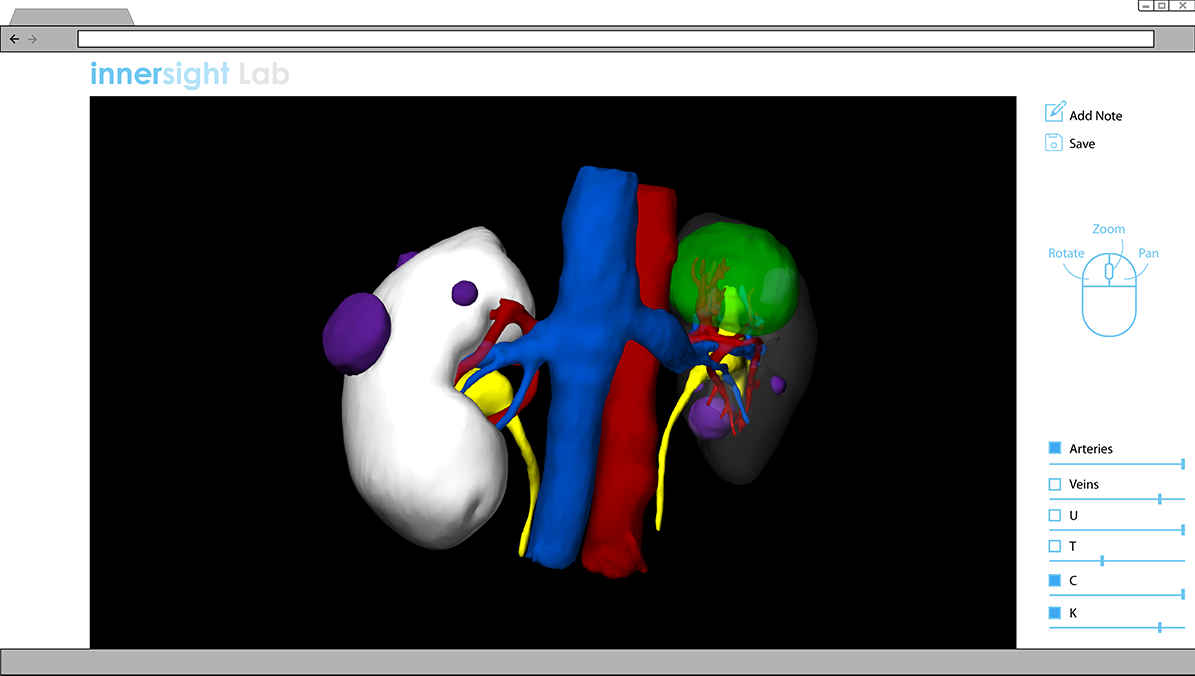The height and width of the screenshot is (676, 1195).
Task: Enable the T layer checkbox
Action: point(1055,547)
